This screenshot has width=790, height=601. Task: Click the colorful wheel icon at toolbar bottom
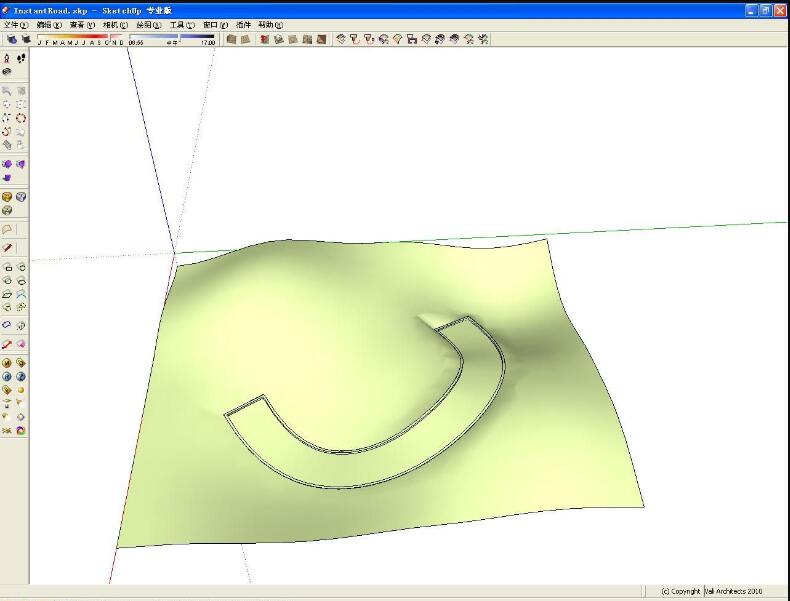click(x=21, y=431)
